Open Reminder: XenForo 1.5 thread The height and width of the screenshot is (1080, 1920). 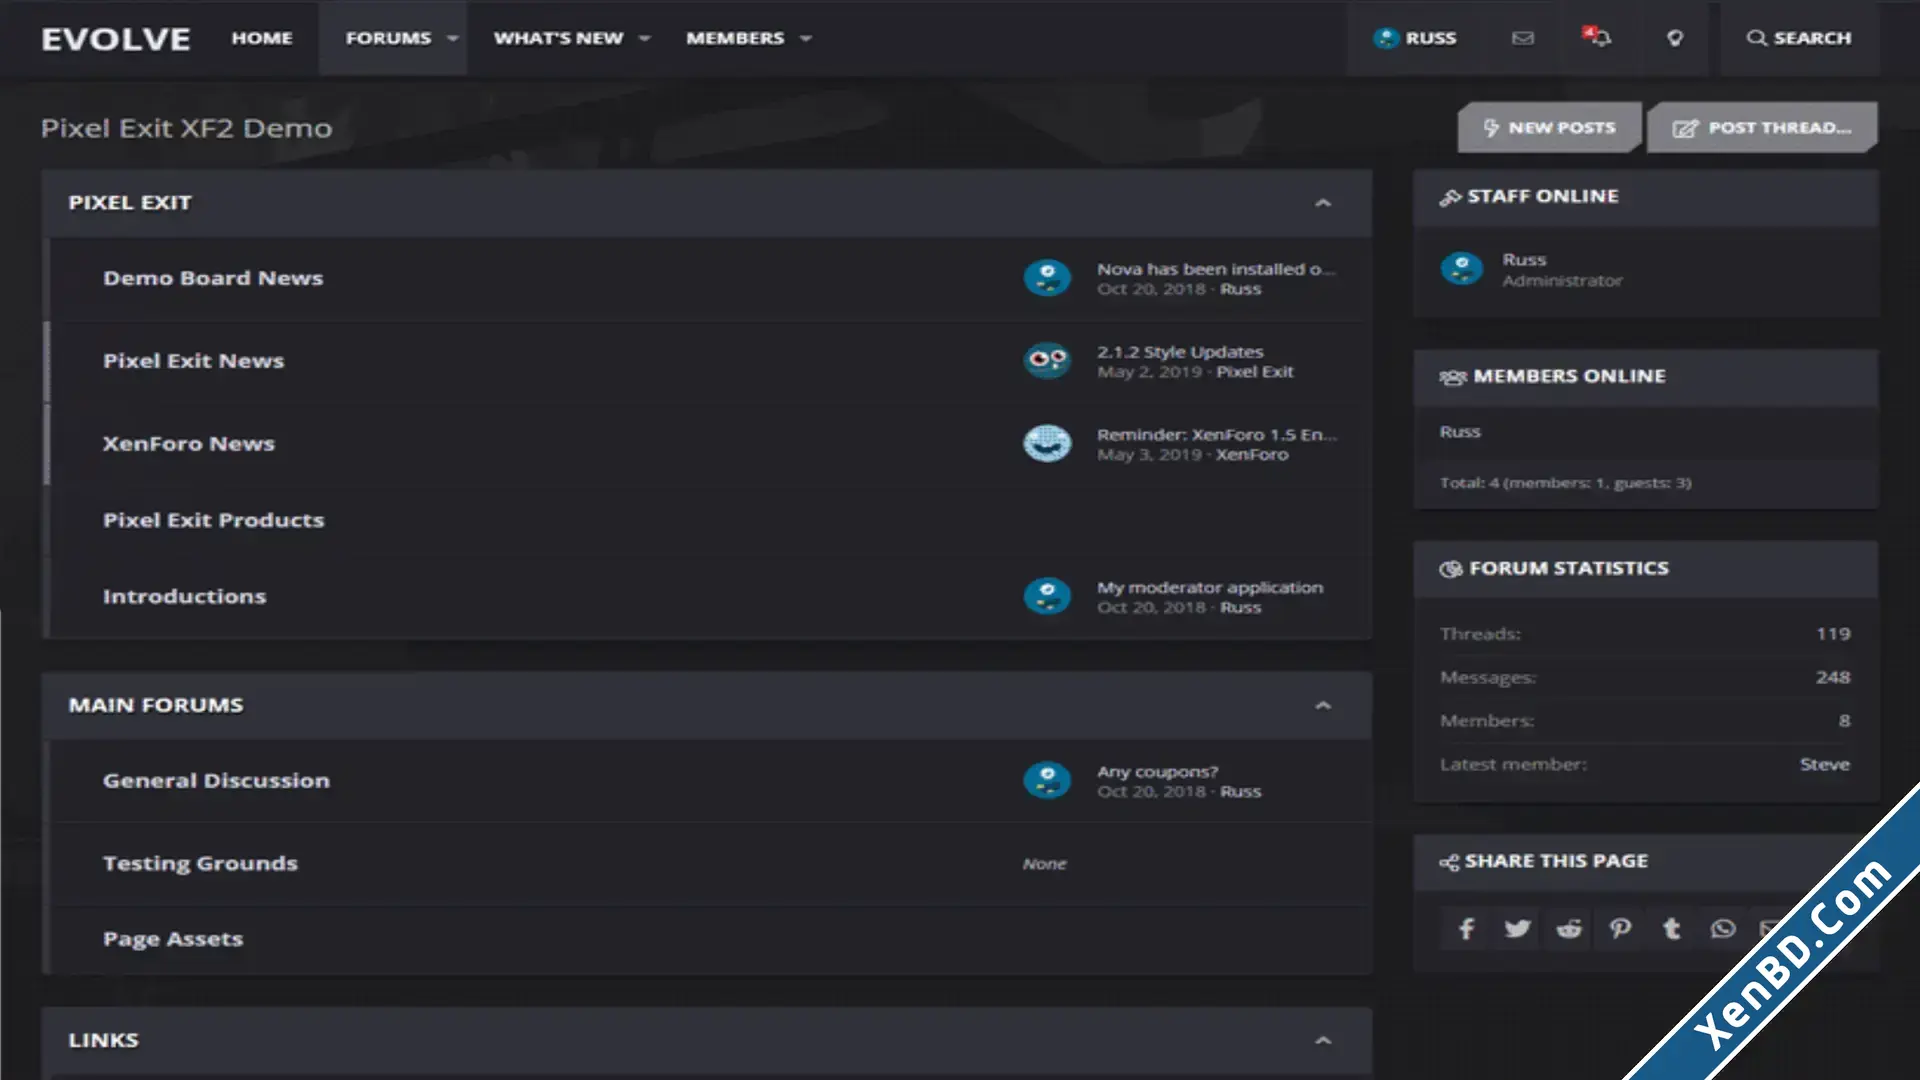point(1216,435)
